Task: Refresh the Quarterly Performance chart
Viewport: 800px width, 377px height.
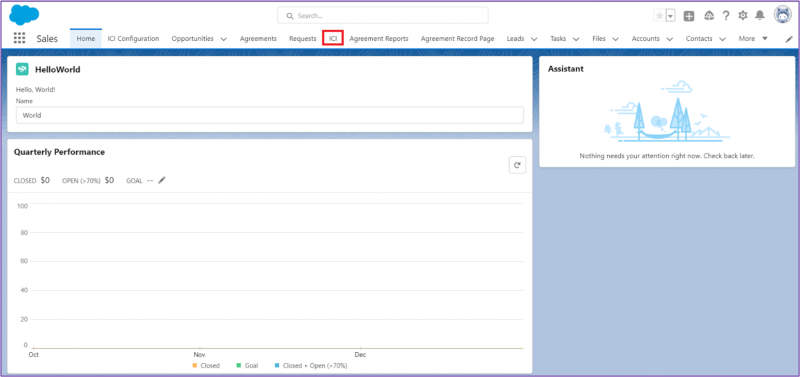Action: click(517, 165)
